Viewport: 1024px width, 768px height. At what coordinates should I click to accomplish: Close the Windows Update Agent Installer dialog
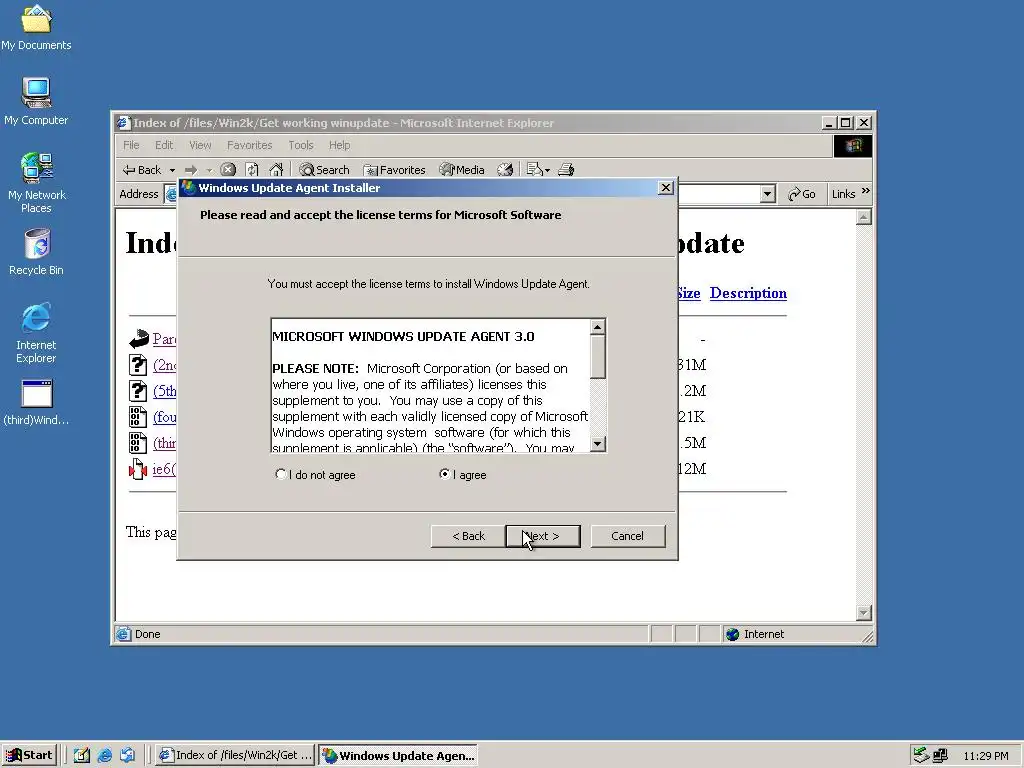pyautogui.click(x=665, y=188)
